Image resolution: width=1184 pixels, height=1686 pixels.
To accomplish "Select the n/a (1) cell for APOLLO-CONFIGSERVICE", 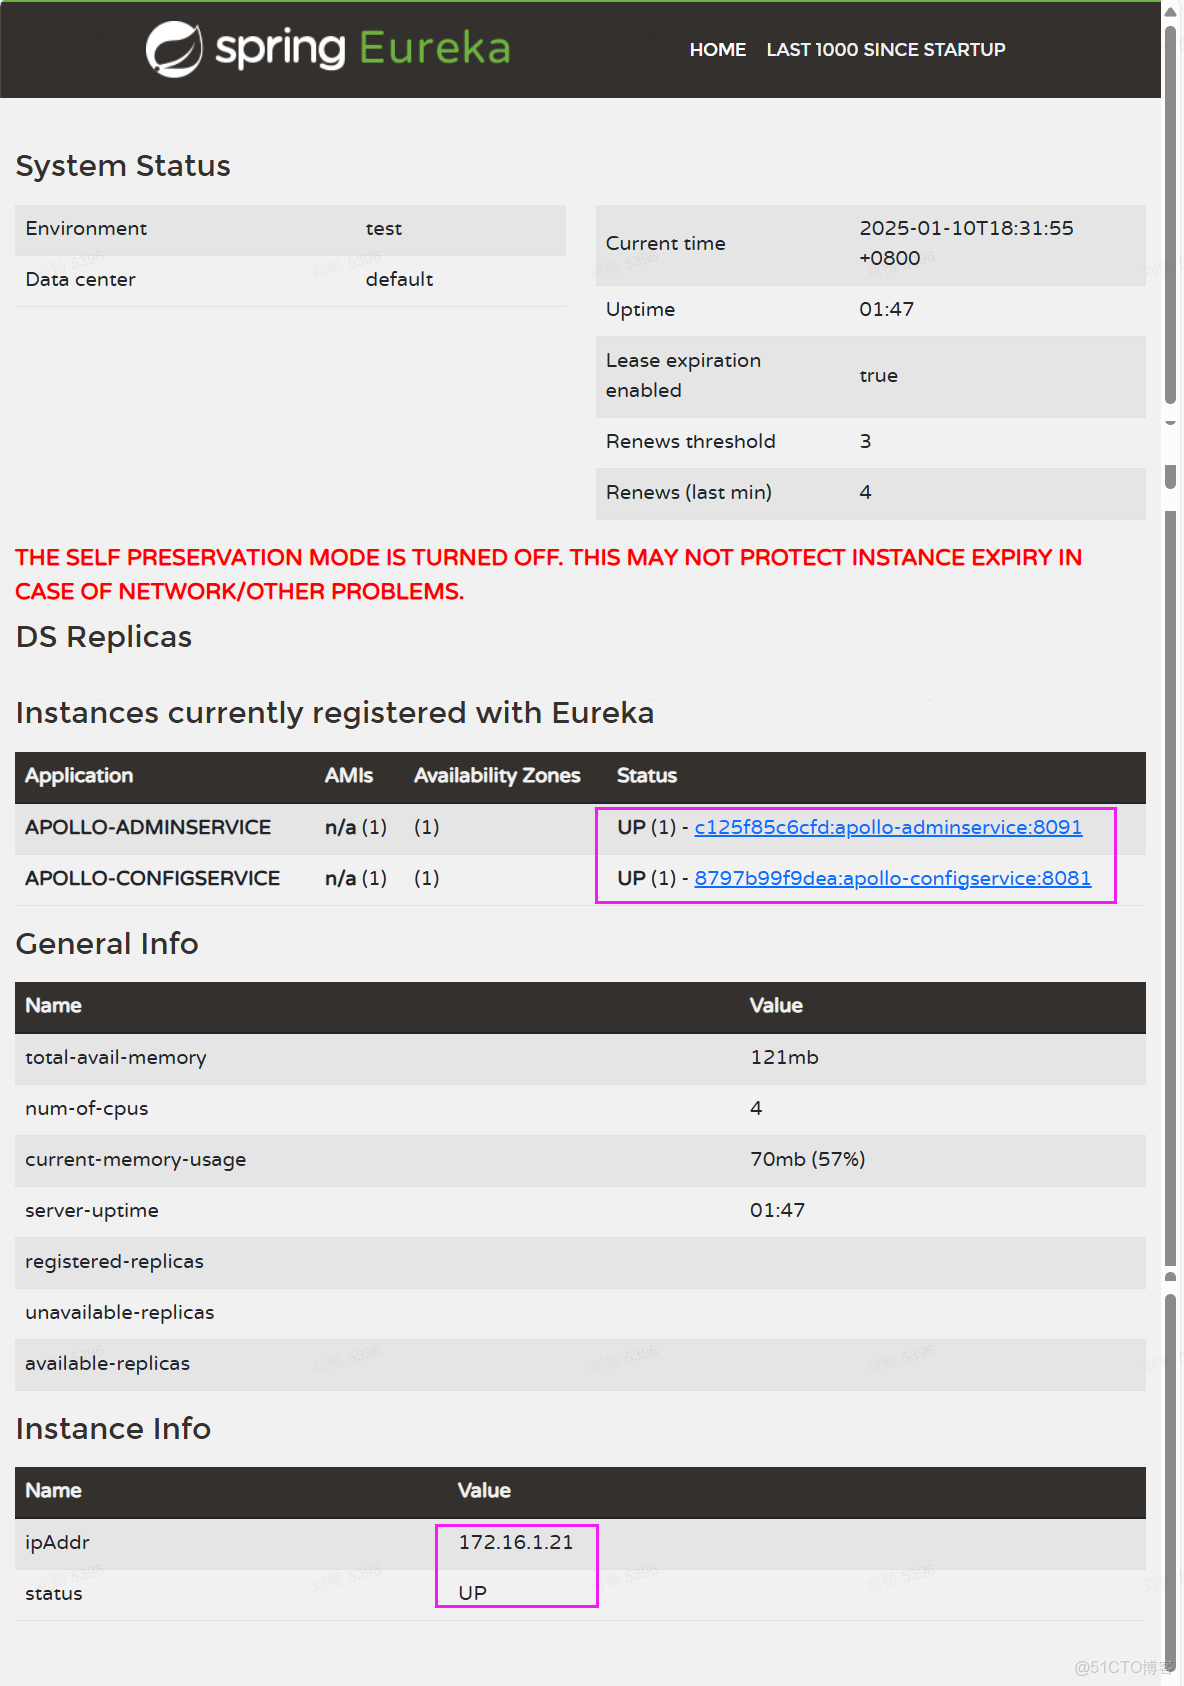I will (356, 879).
